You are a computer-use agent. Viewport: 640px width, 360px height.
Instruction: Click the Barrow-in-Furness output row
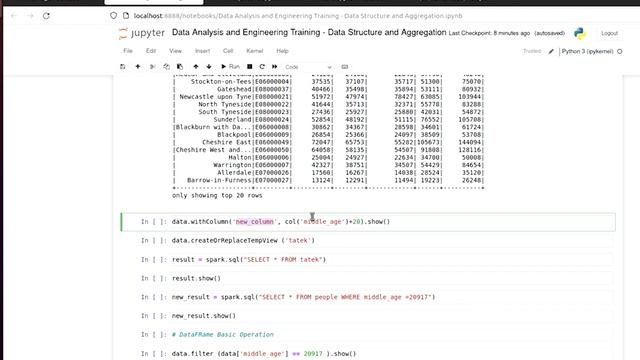coord(329,180)
